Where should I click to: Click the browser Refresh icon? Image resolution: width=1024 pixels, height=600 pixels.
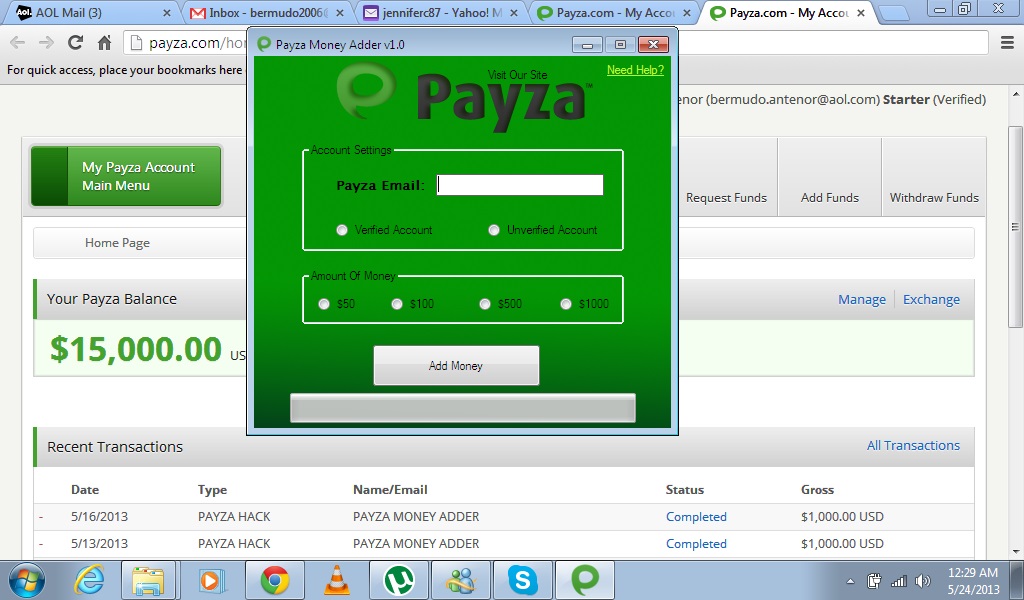[74, 44]
